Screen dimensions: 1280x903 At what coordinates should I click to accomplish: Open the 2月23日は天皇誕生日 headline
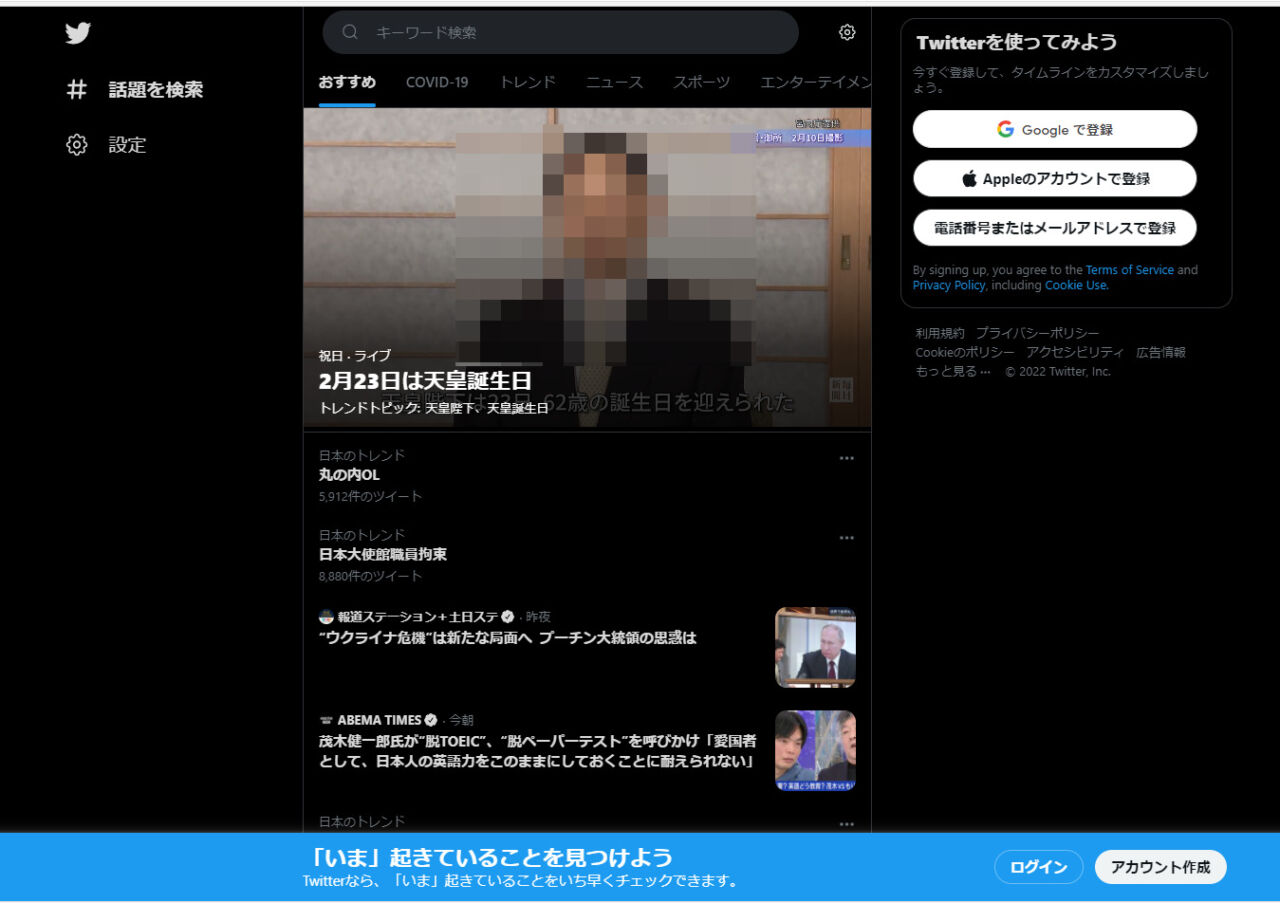pyautogui.click(x=425, y=381)
